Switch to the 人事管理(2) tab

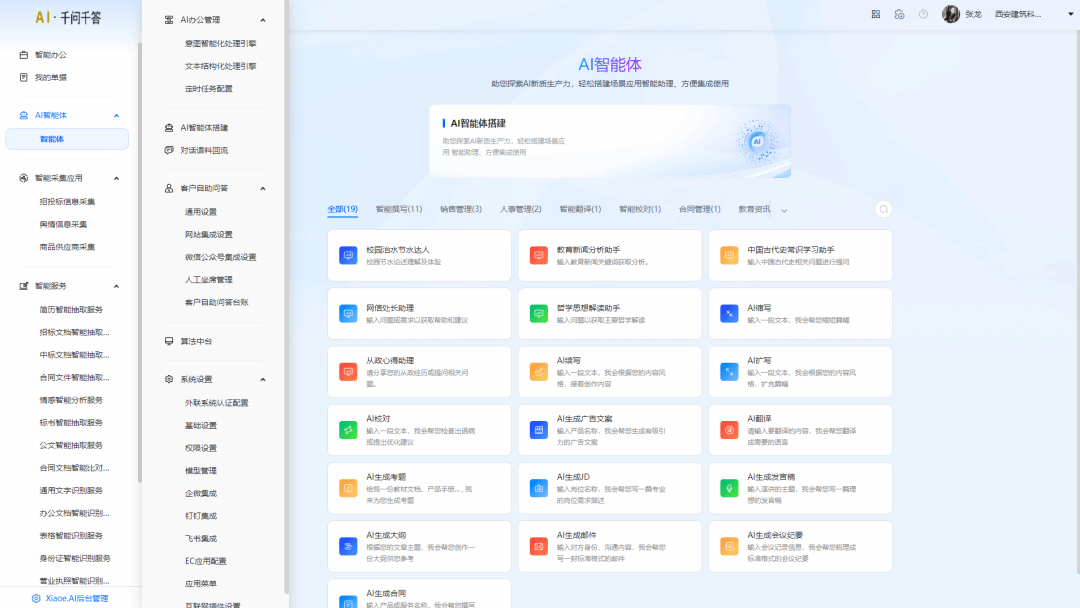[x=520, y=209]
